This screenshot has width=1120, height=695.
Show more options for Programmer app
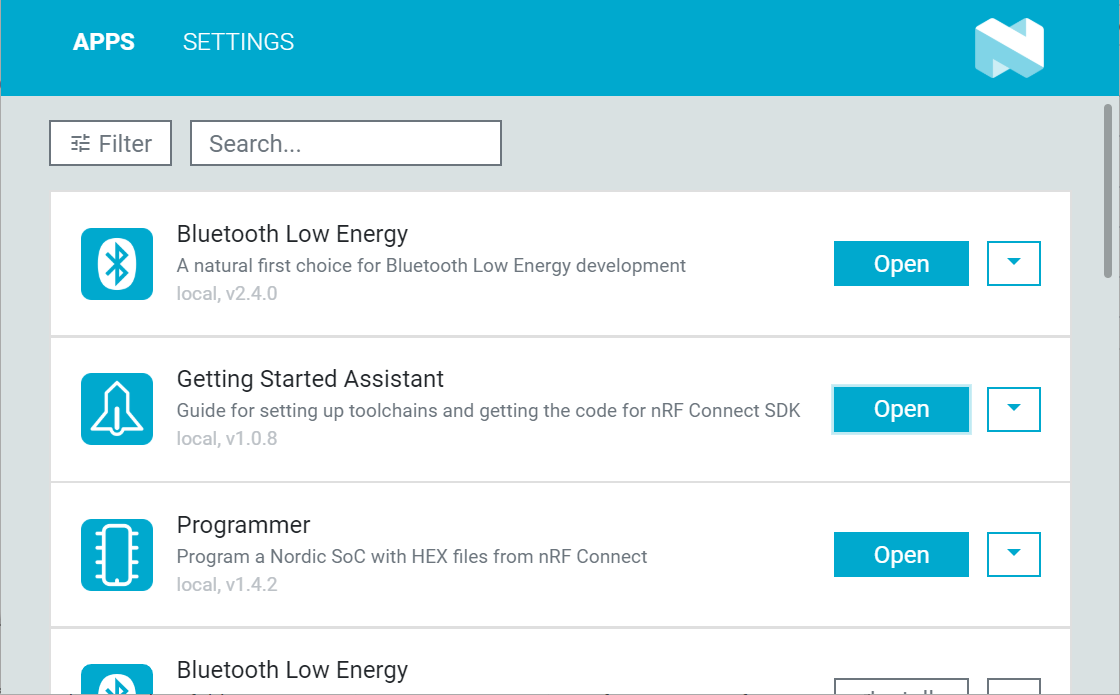1014,555
